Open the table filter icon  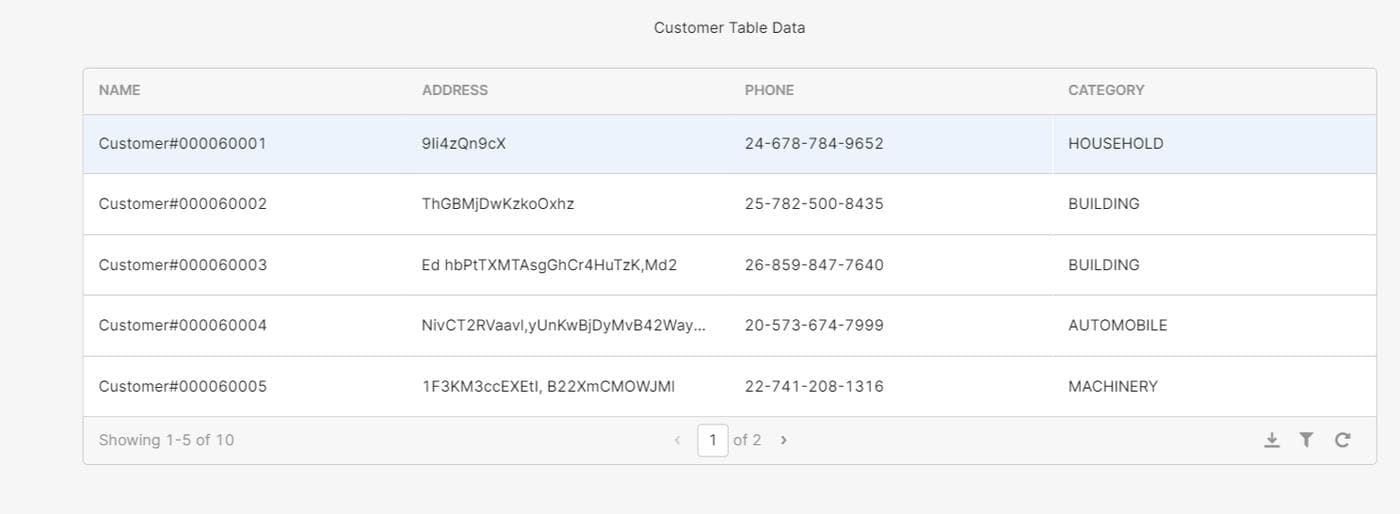(1306, 440)
